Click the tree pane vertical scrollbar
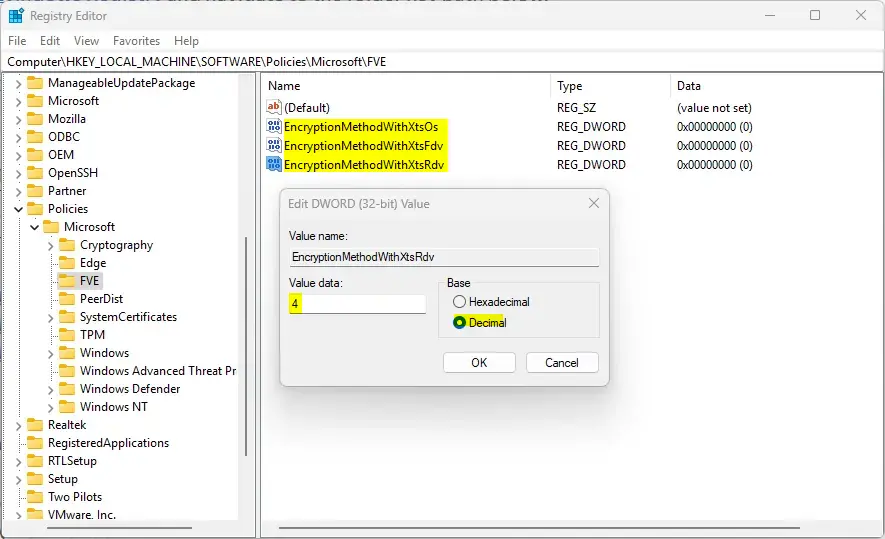Screen dimensions: 885x539 point(246,346)
